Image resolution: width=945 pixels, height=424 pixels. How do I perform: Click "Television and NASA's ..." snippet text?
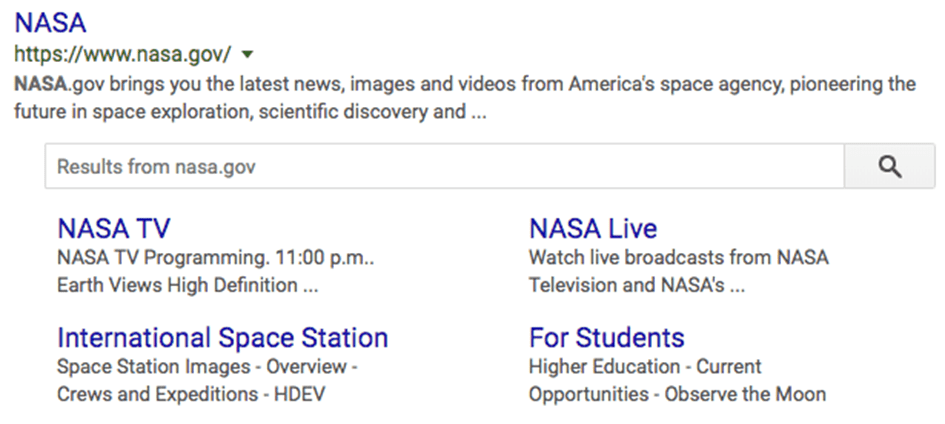[x=637, y=285]
